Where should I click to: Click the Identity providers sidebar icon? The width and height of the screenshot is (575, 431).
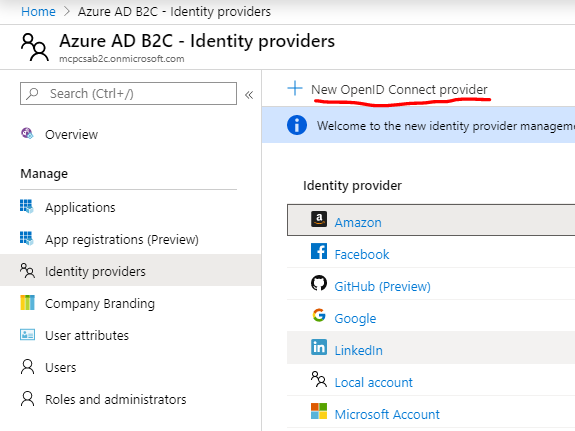click(28, 271)
